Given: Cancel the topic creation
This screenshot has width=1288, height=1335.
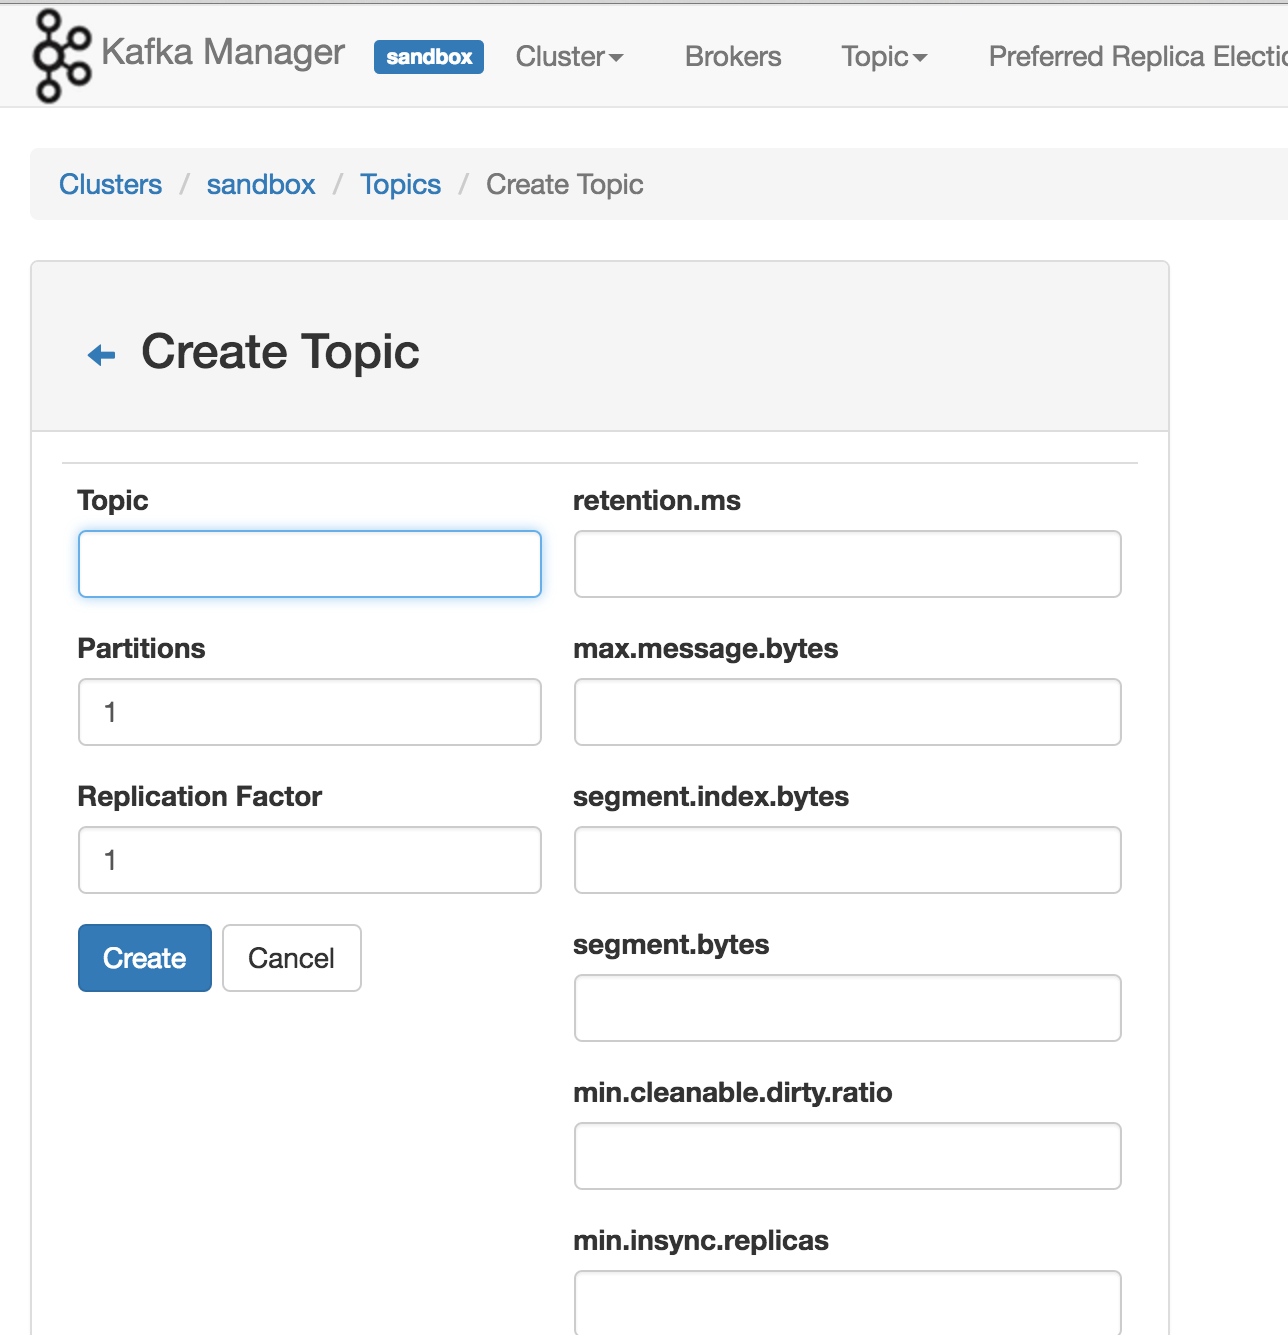Looking at the screenshot, I should 291,958.
